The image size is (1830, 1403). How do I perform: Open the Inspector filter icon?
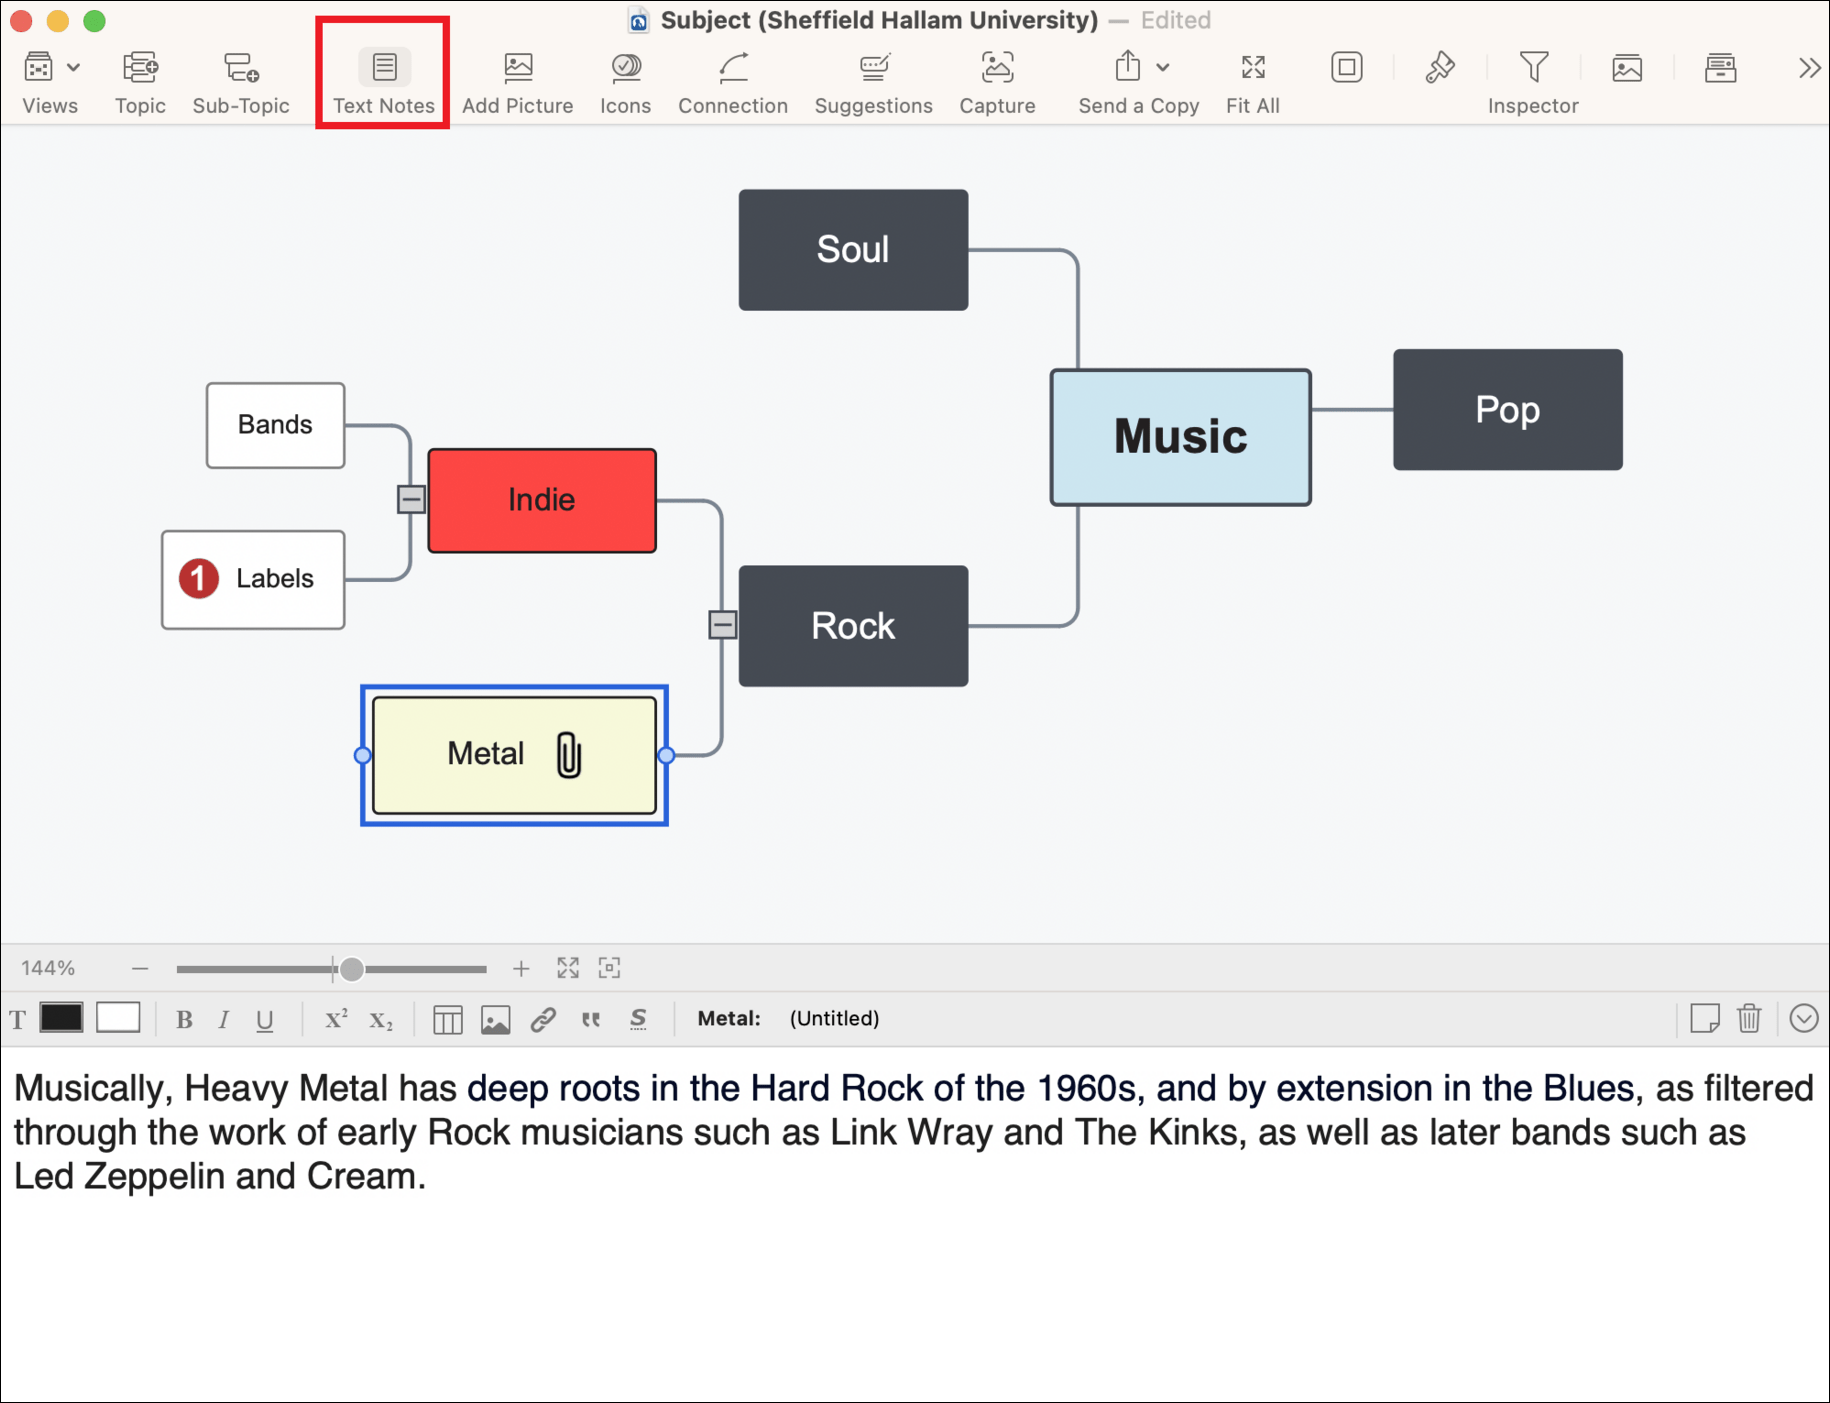point(1532,68)
